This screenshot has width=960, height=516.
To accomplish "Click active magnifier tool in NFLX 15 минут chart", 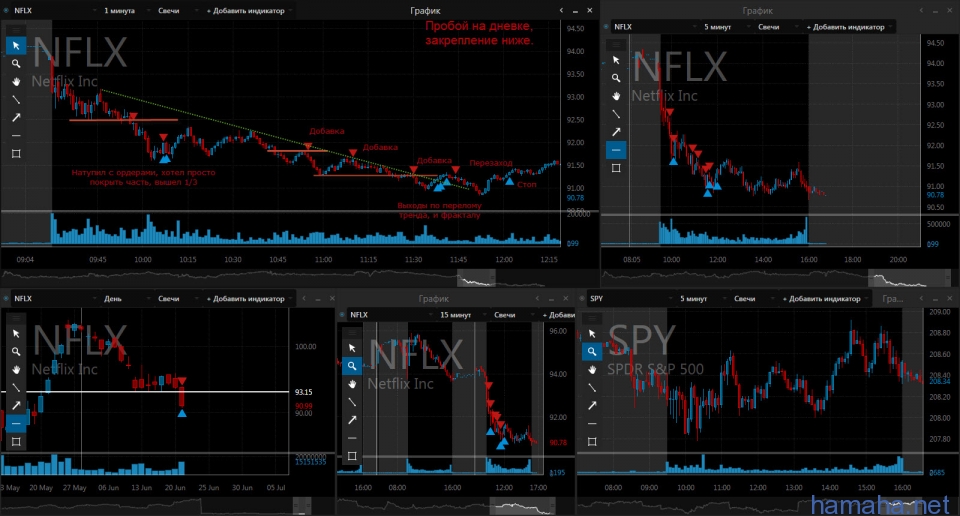I will coord(352,366).
